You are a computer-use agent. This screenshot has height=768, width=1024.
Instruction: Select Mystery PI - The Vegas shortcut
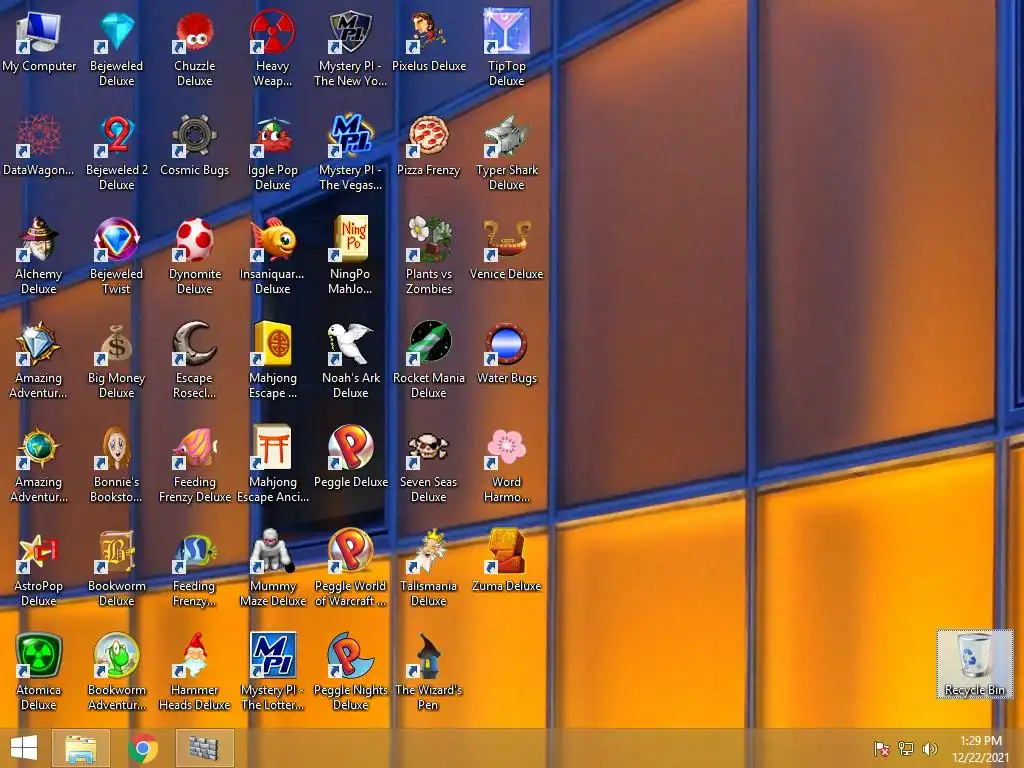tap(350, 152)
